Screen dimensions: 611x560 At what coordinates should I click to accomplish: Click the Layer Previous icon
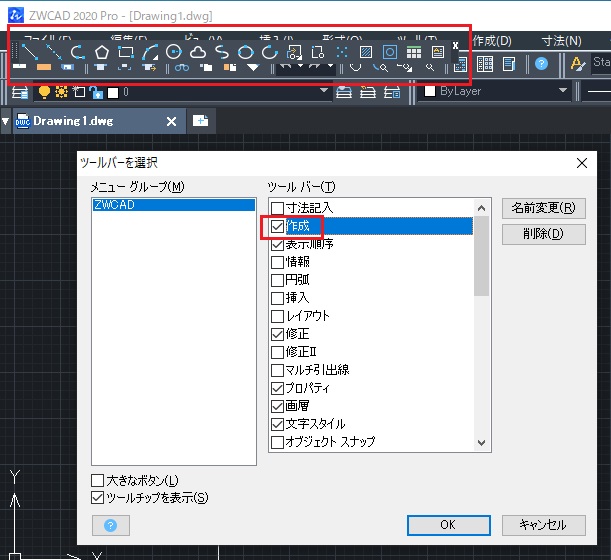pyautogui.click(x=368, y=92)
